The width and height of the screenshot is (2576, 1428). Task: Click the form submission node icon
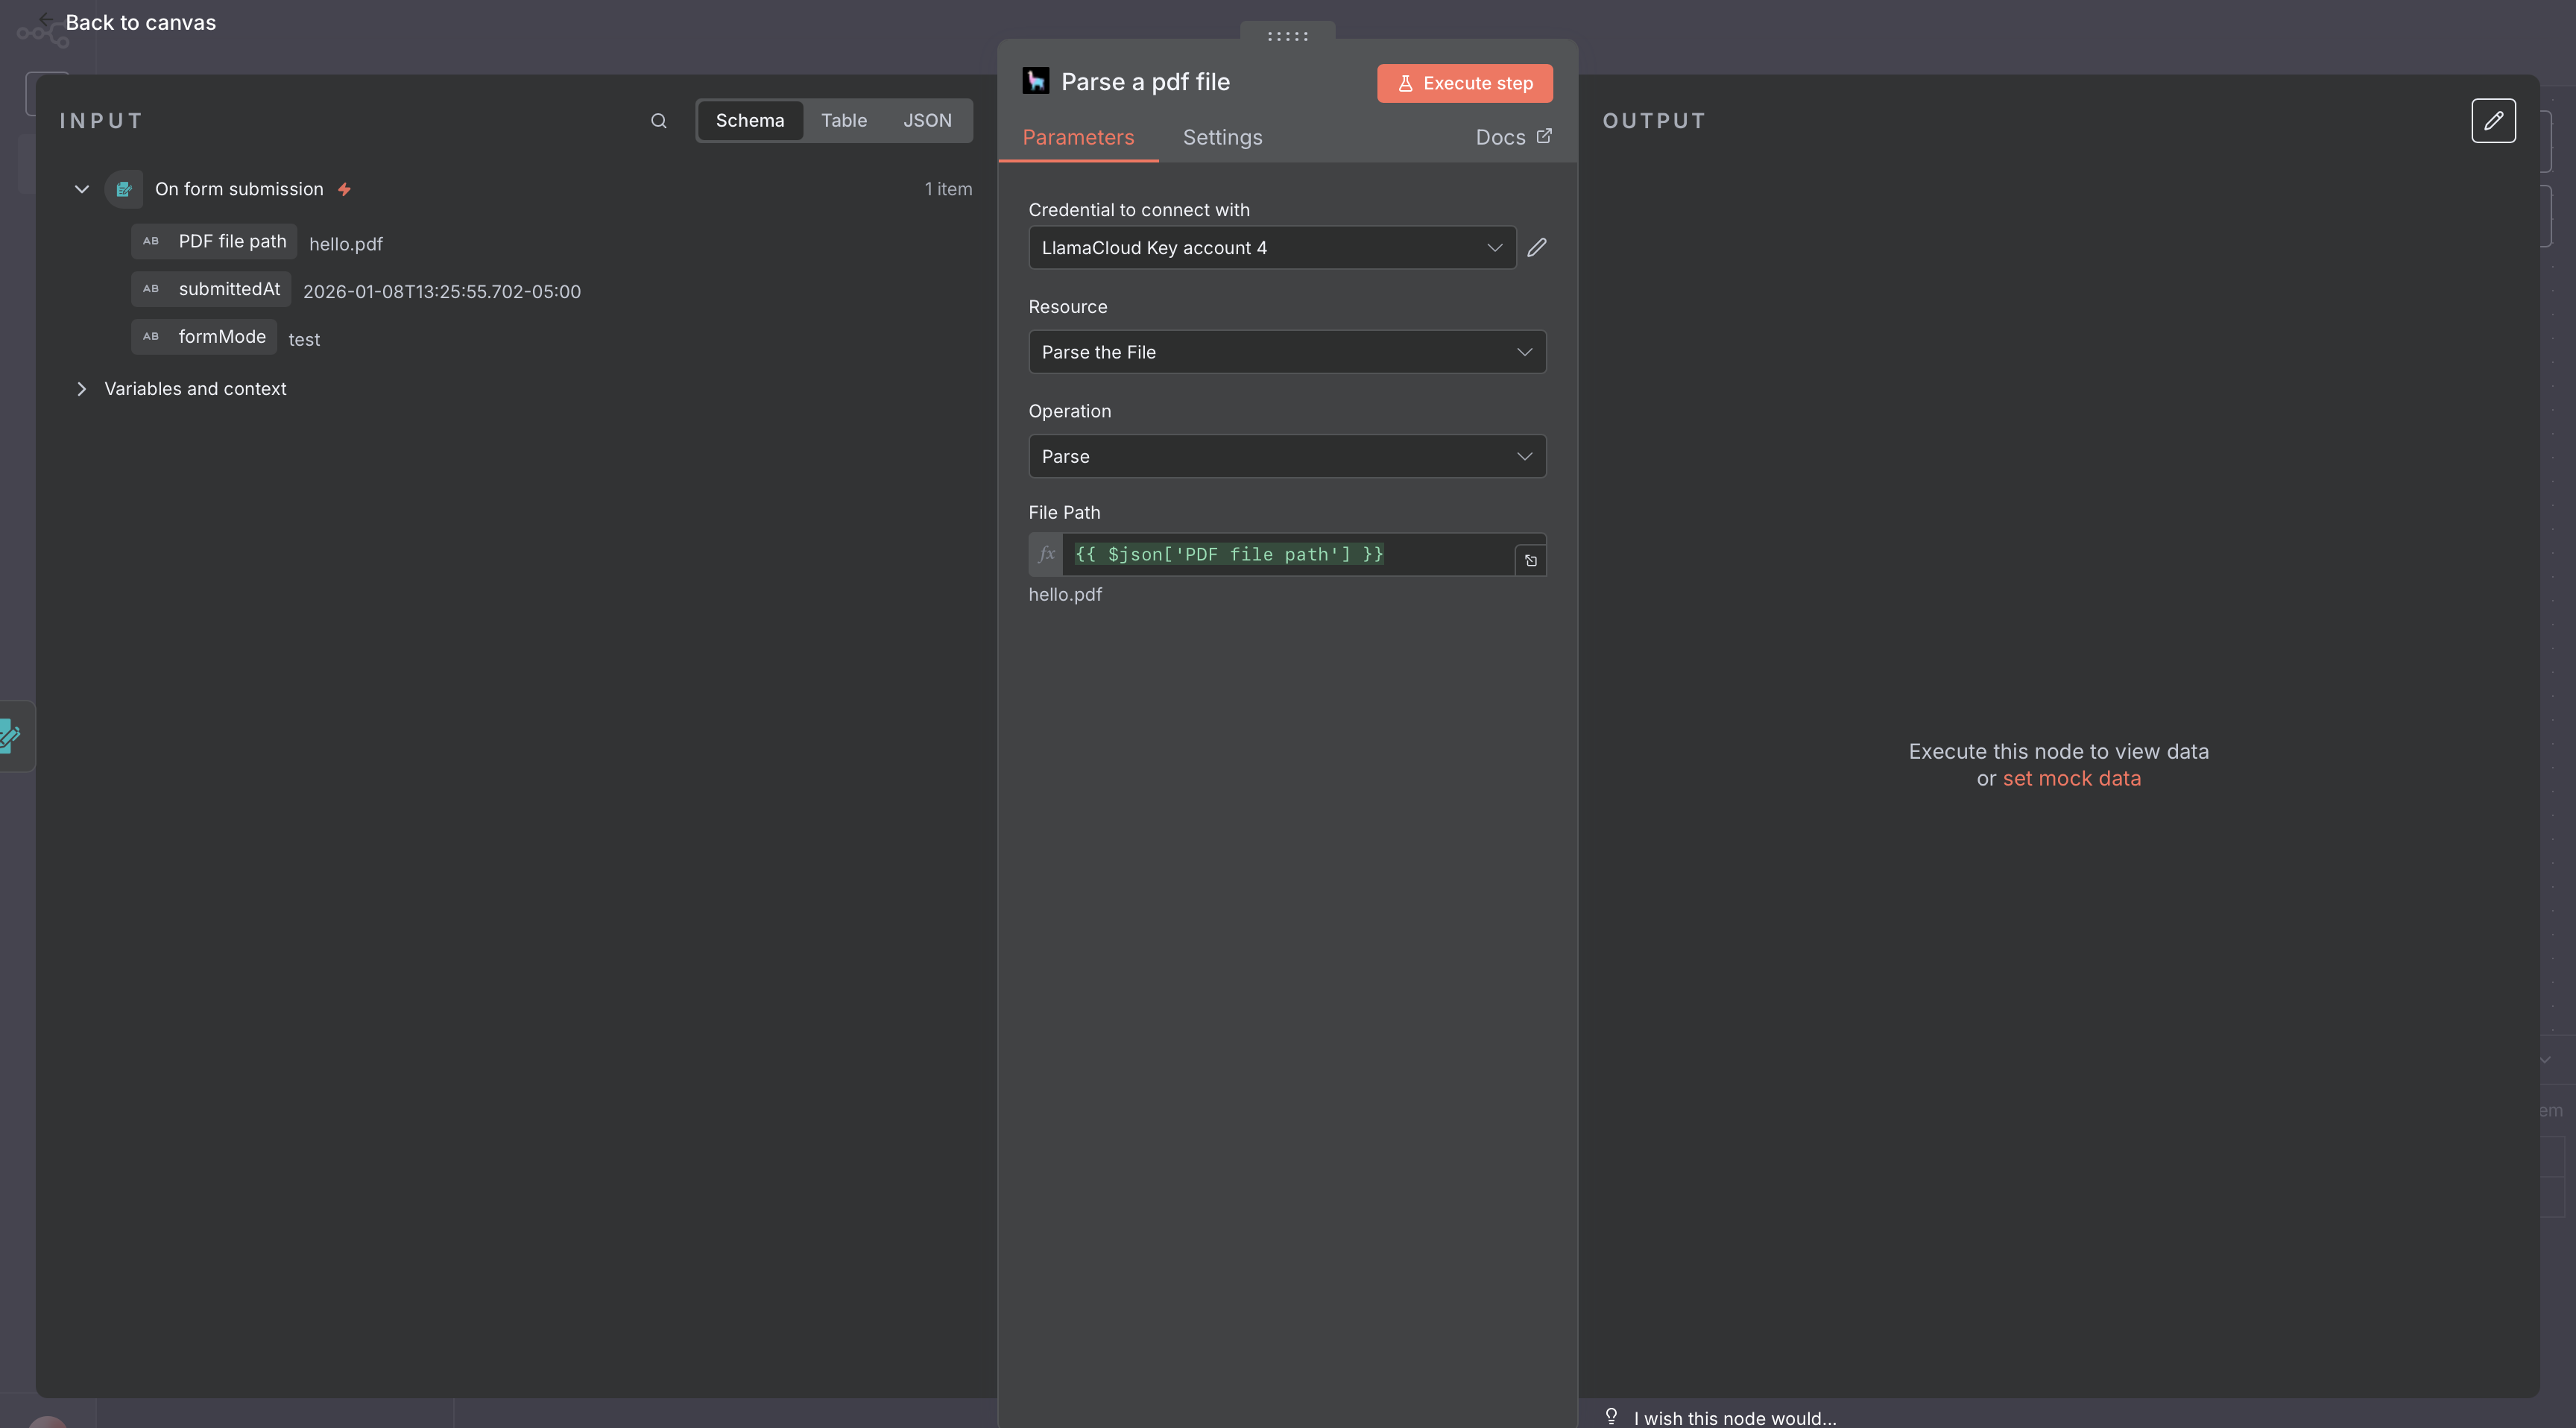click(x=124, y=188)
